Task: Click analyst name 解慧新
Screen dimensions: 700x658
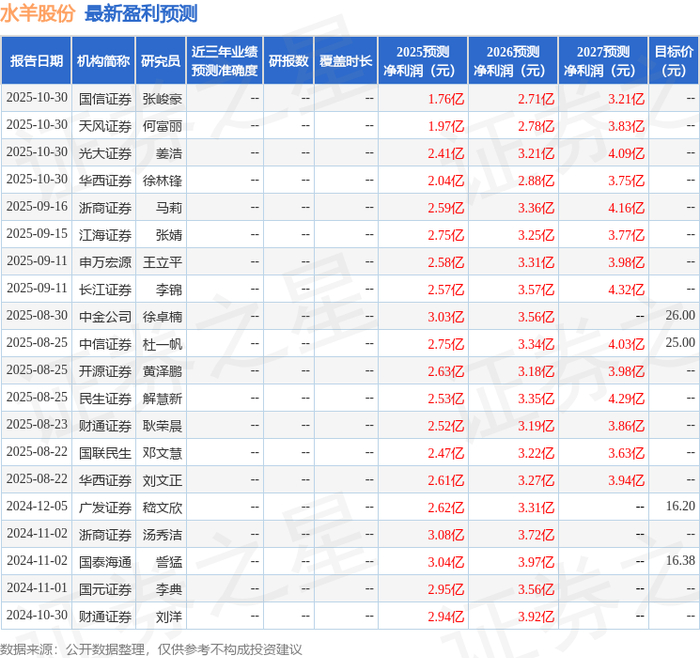Action: coord(162,399)
